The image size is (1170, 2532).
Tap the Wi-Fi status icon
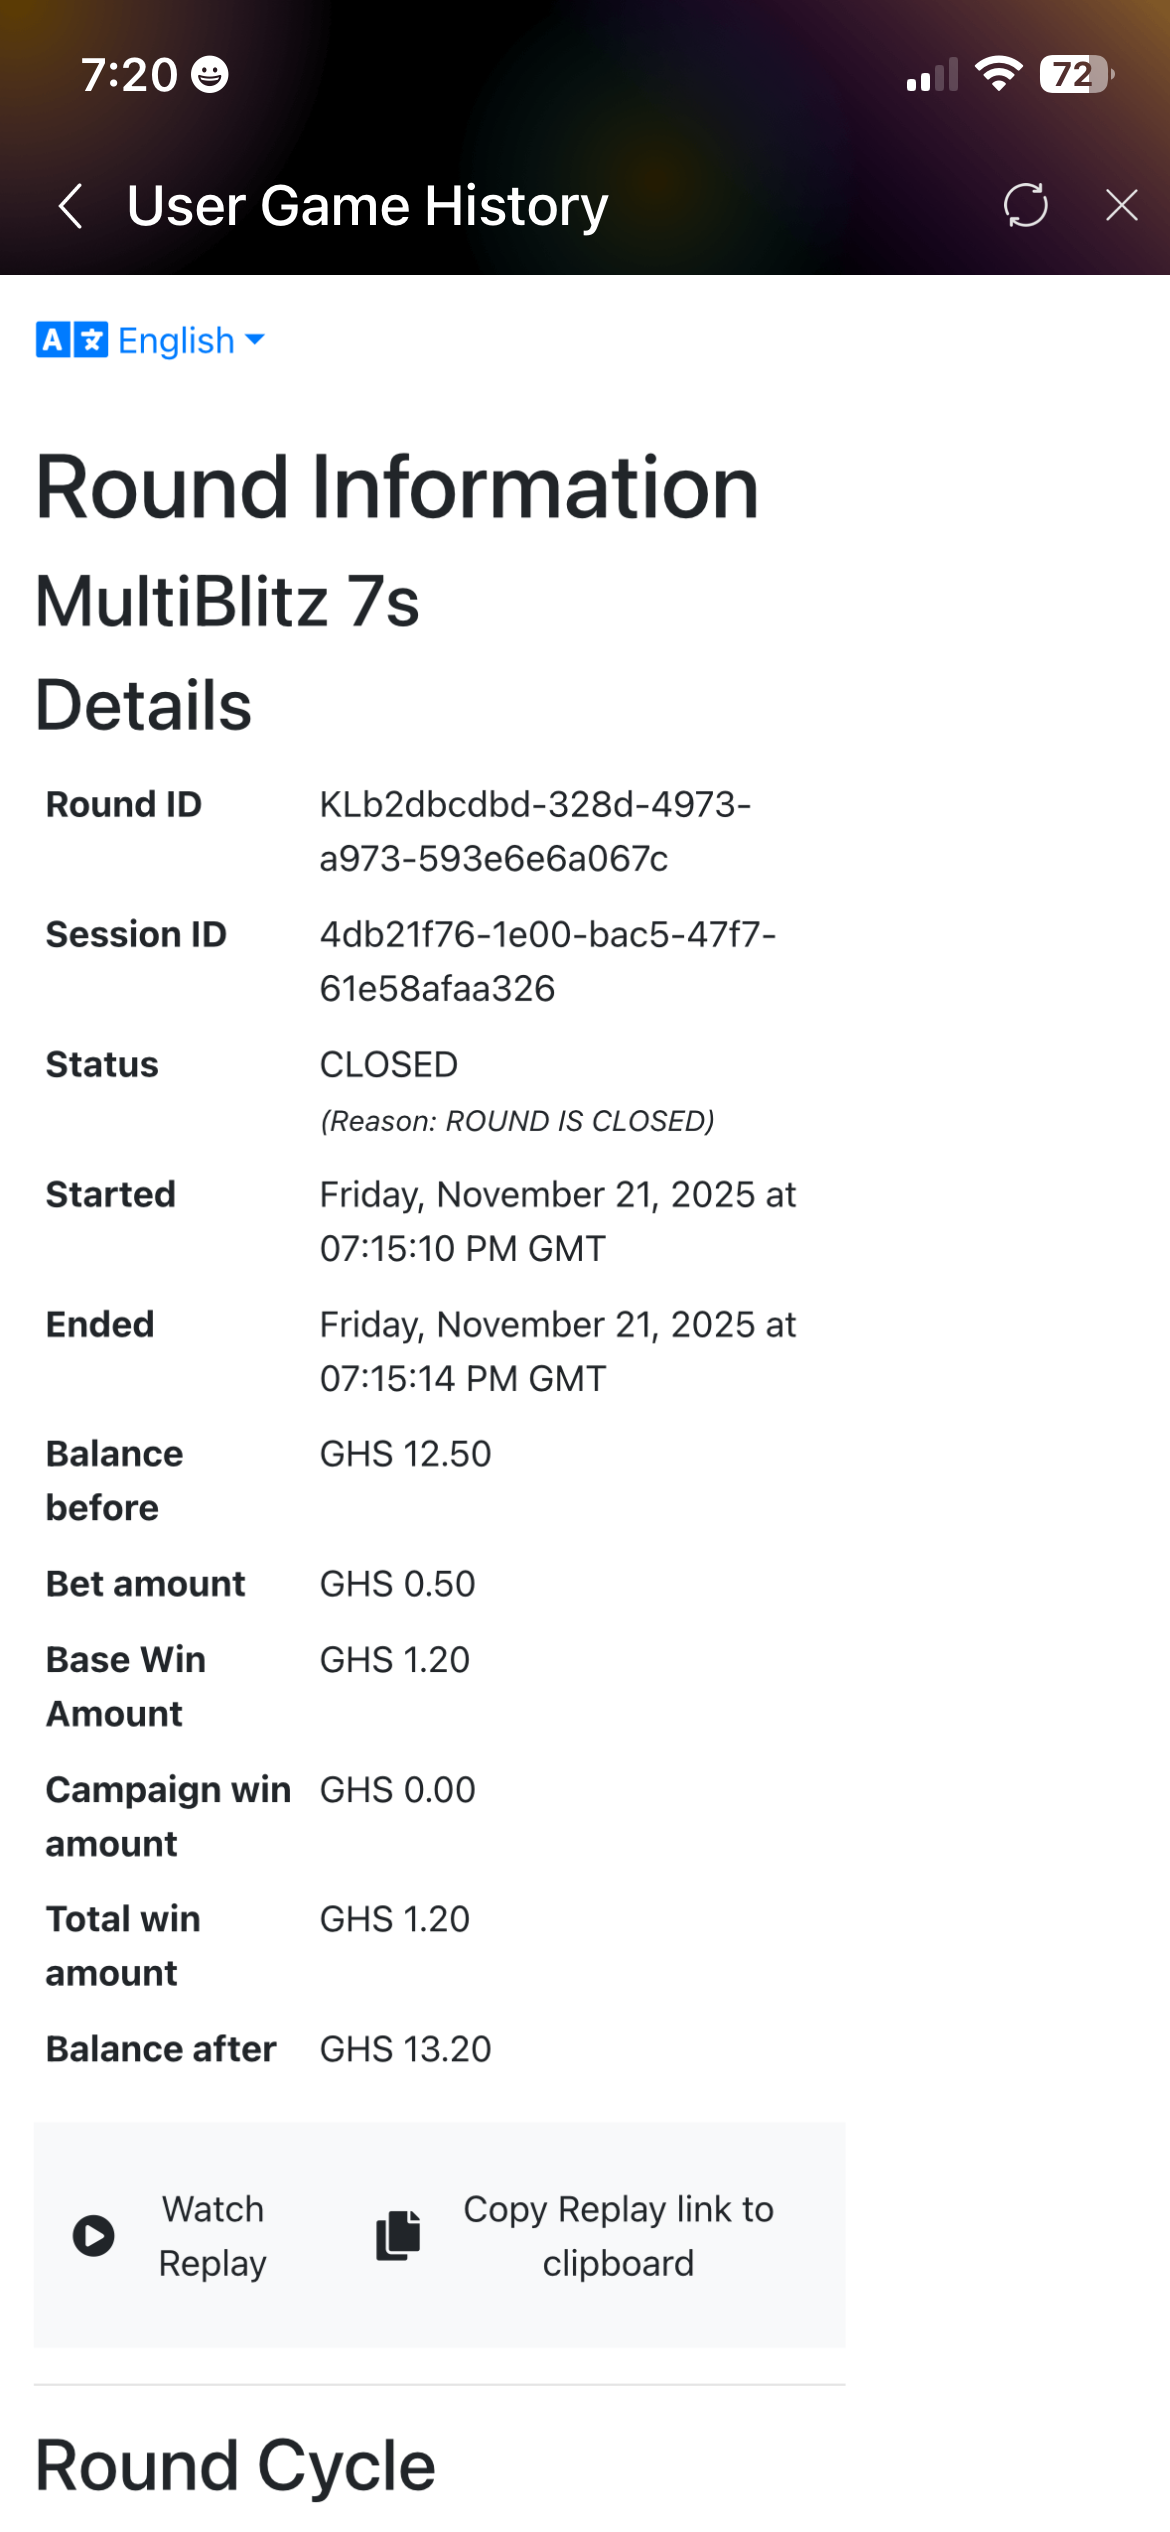[998, 74]
